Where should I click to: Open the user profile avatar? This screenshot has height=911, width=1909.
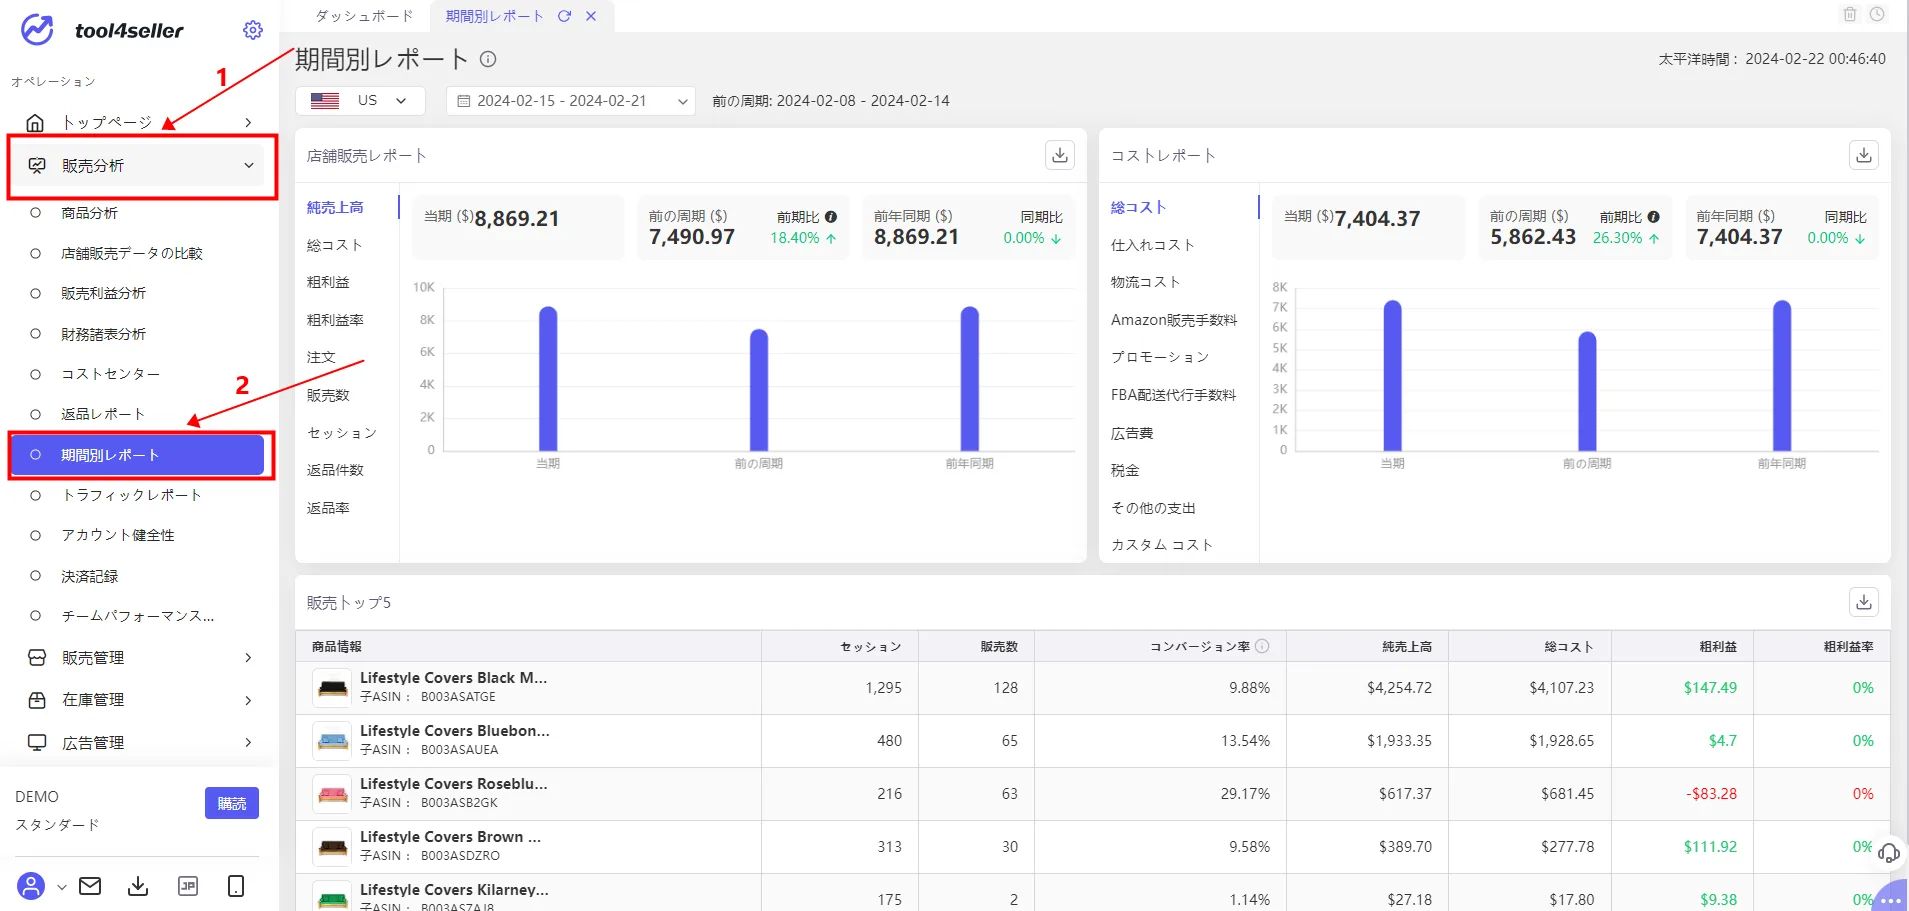[31, 886]
